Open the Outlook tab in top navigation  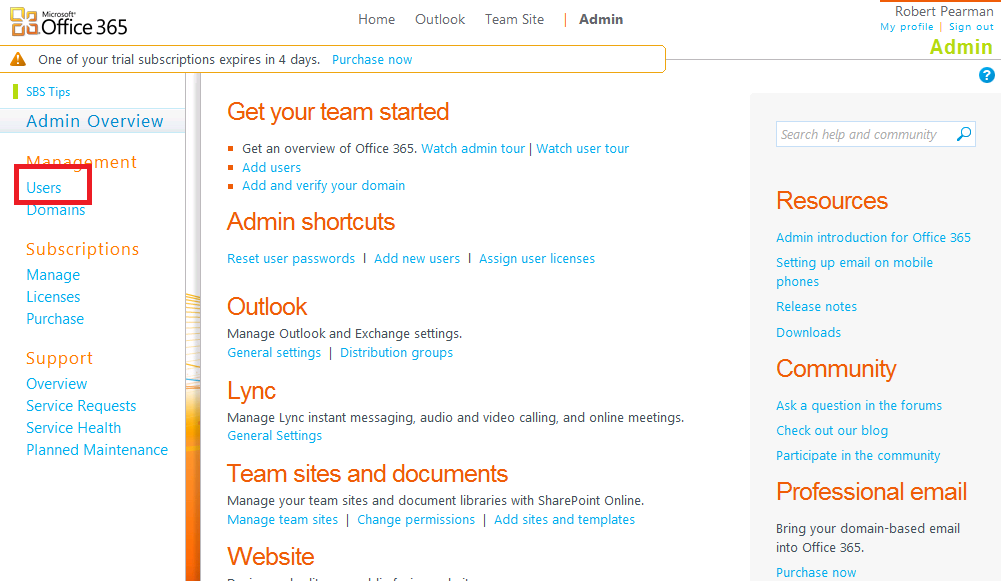click(x=440, y=19)
